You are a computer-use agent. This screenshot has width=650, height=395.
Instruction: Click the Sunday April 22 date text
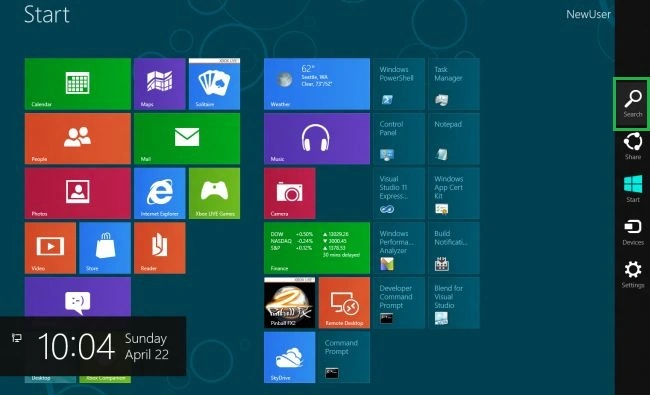pos(146,347)
